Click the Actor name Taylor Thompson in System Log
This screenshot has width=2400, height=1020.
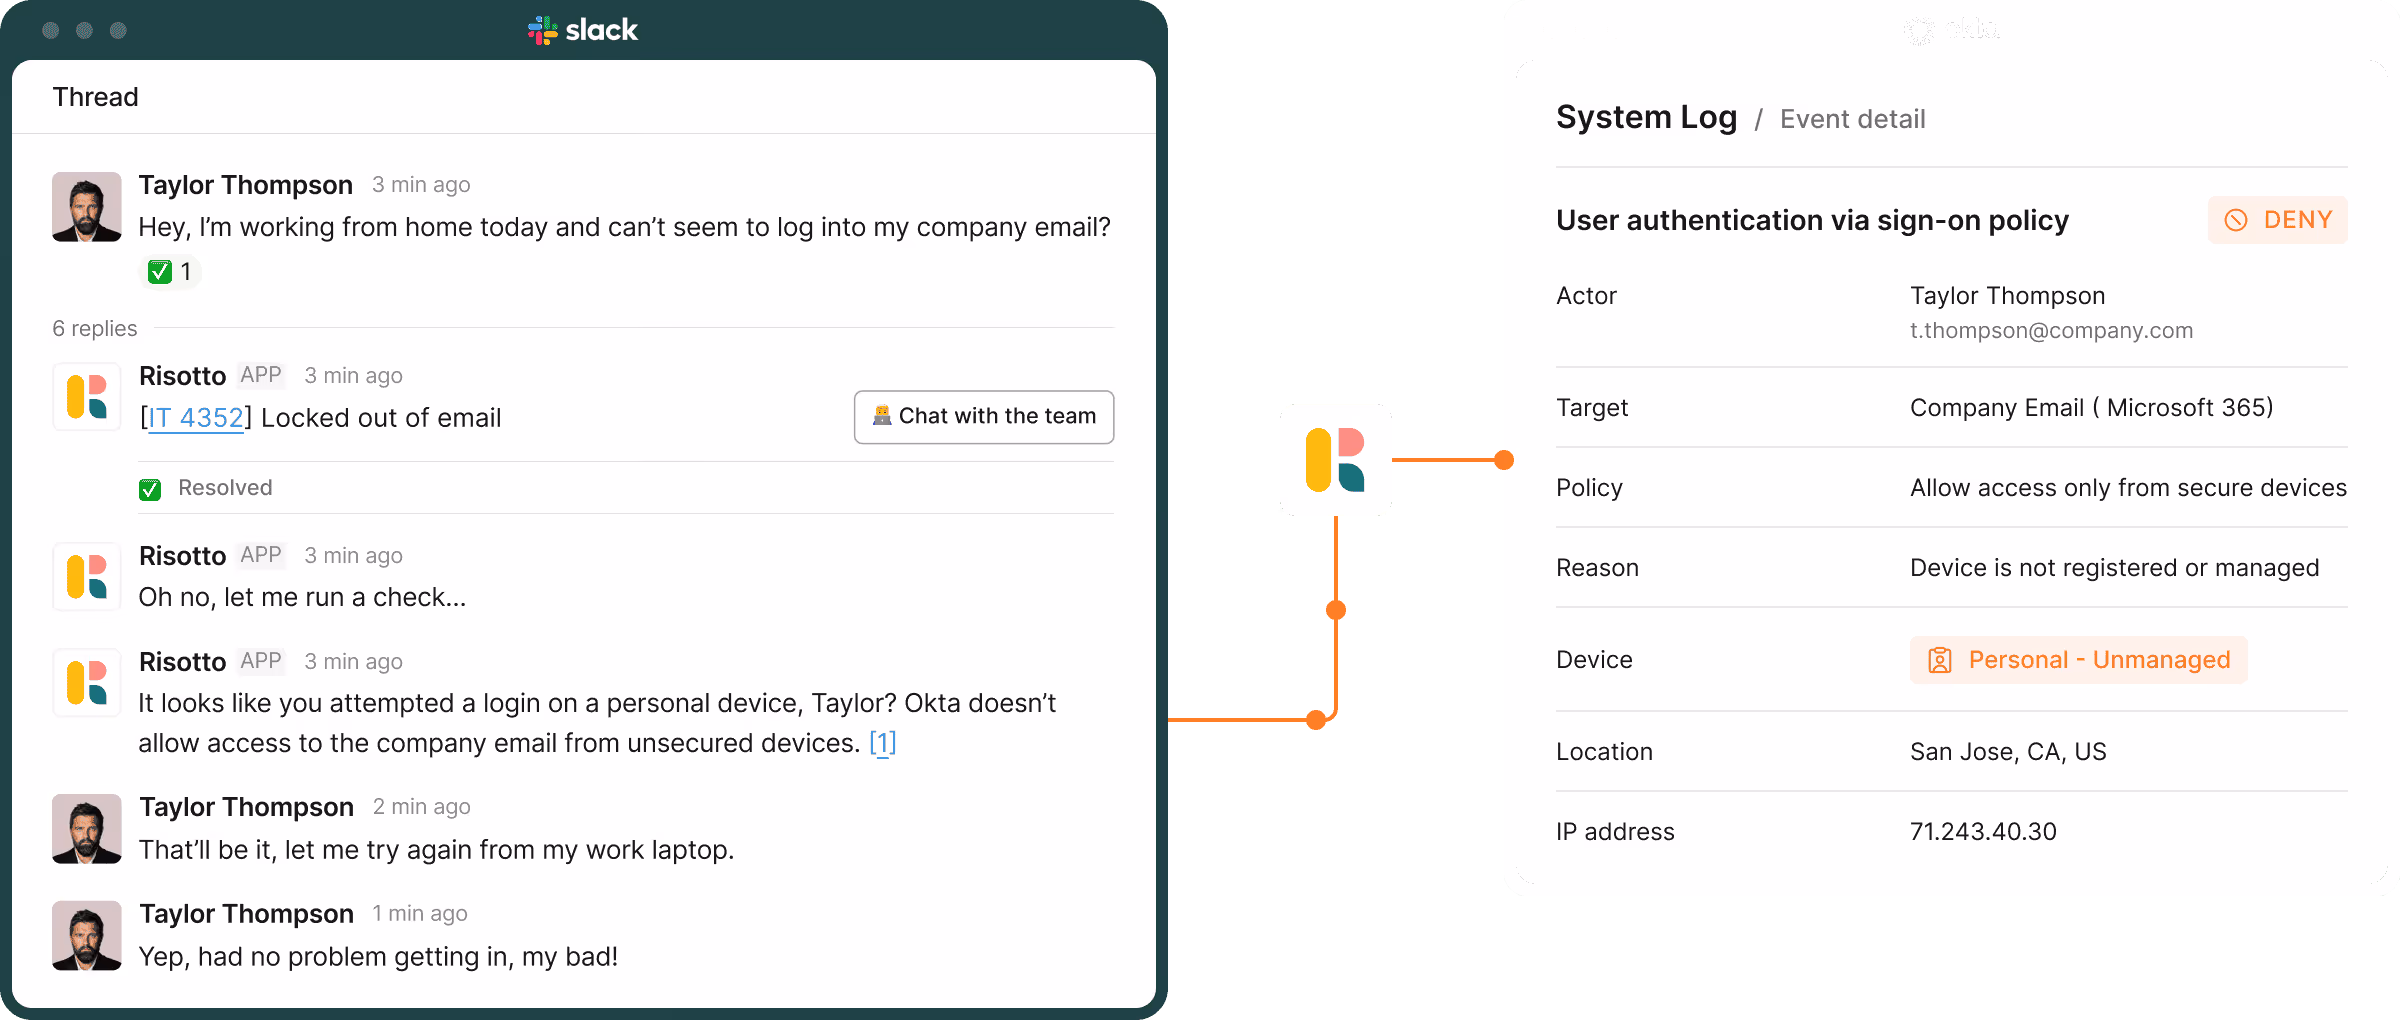coord(2008,296)
